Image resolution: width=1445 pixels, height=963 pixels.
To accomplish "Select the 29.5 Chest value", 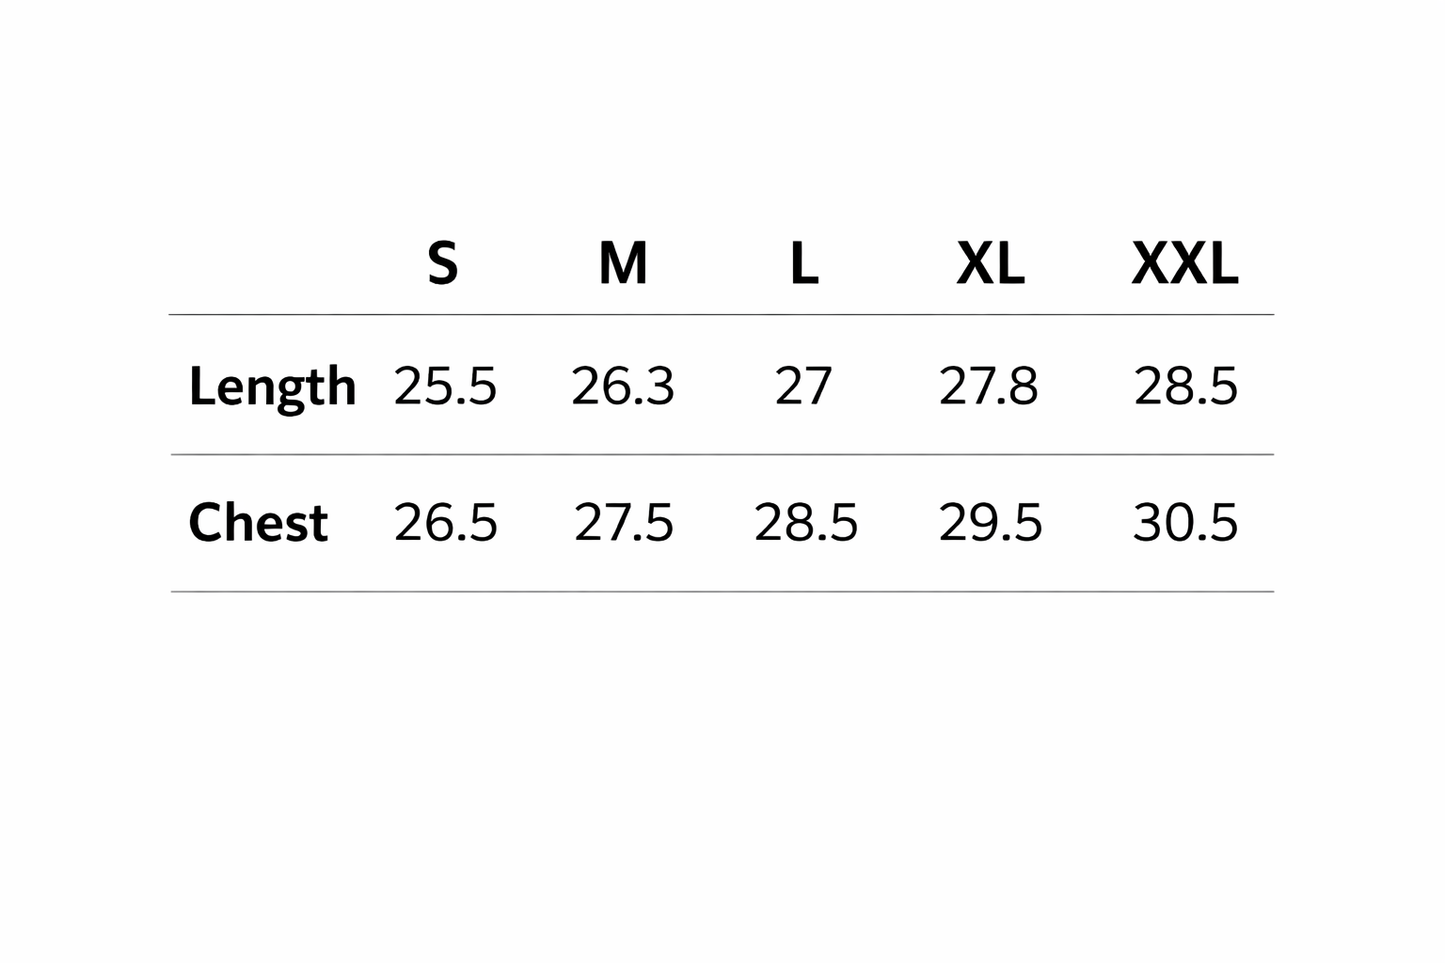I will coord(990,523).
